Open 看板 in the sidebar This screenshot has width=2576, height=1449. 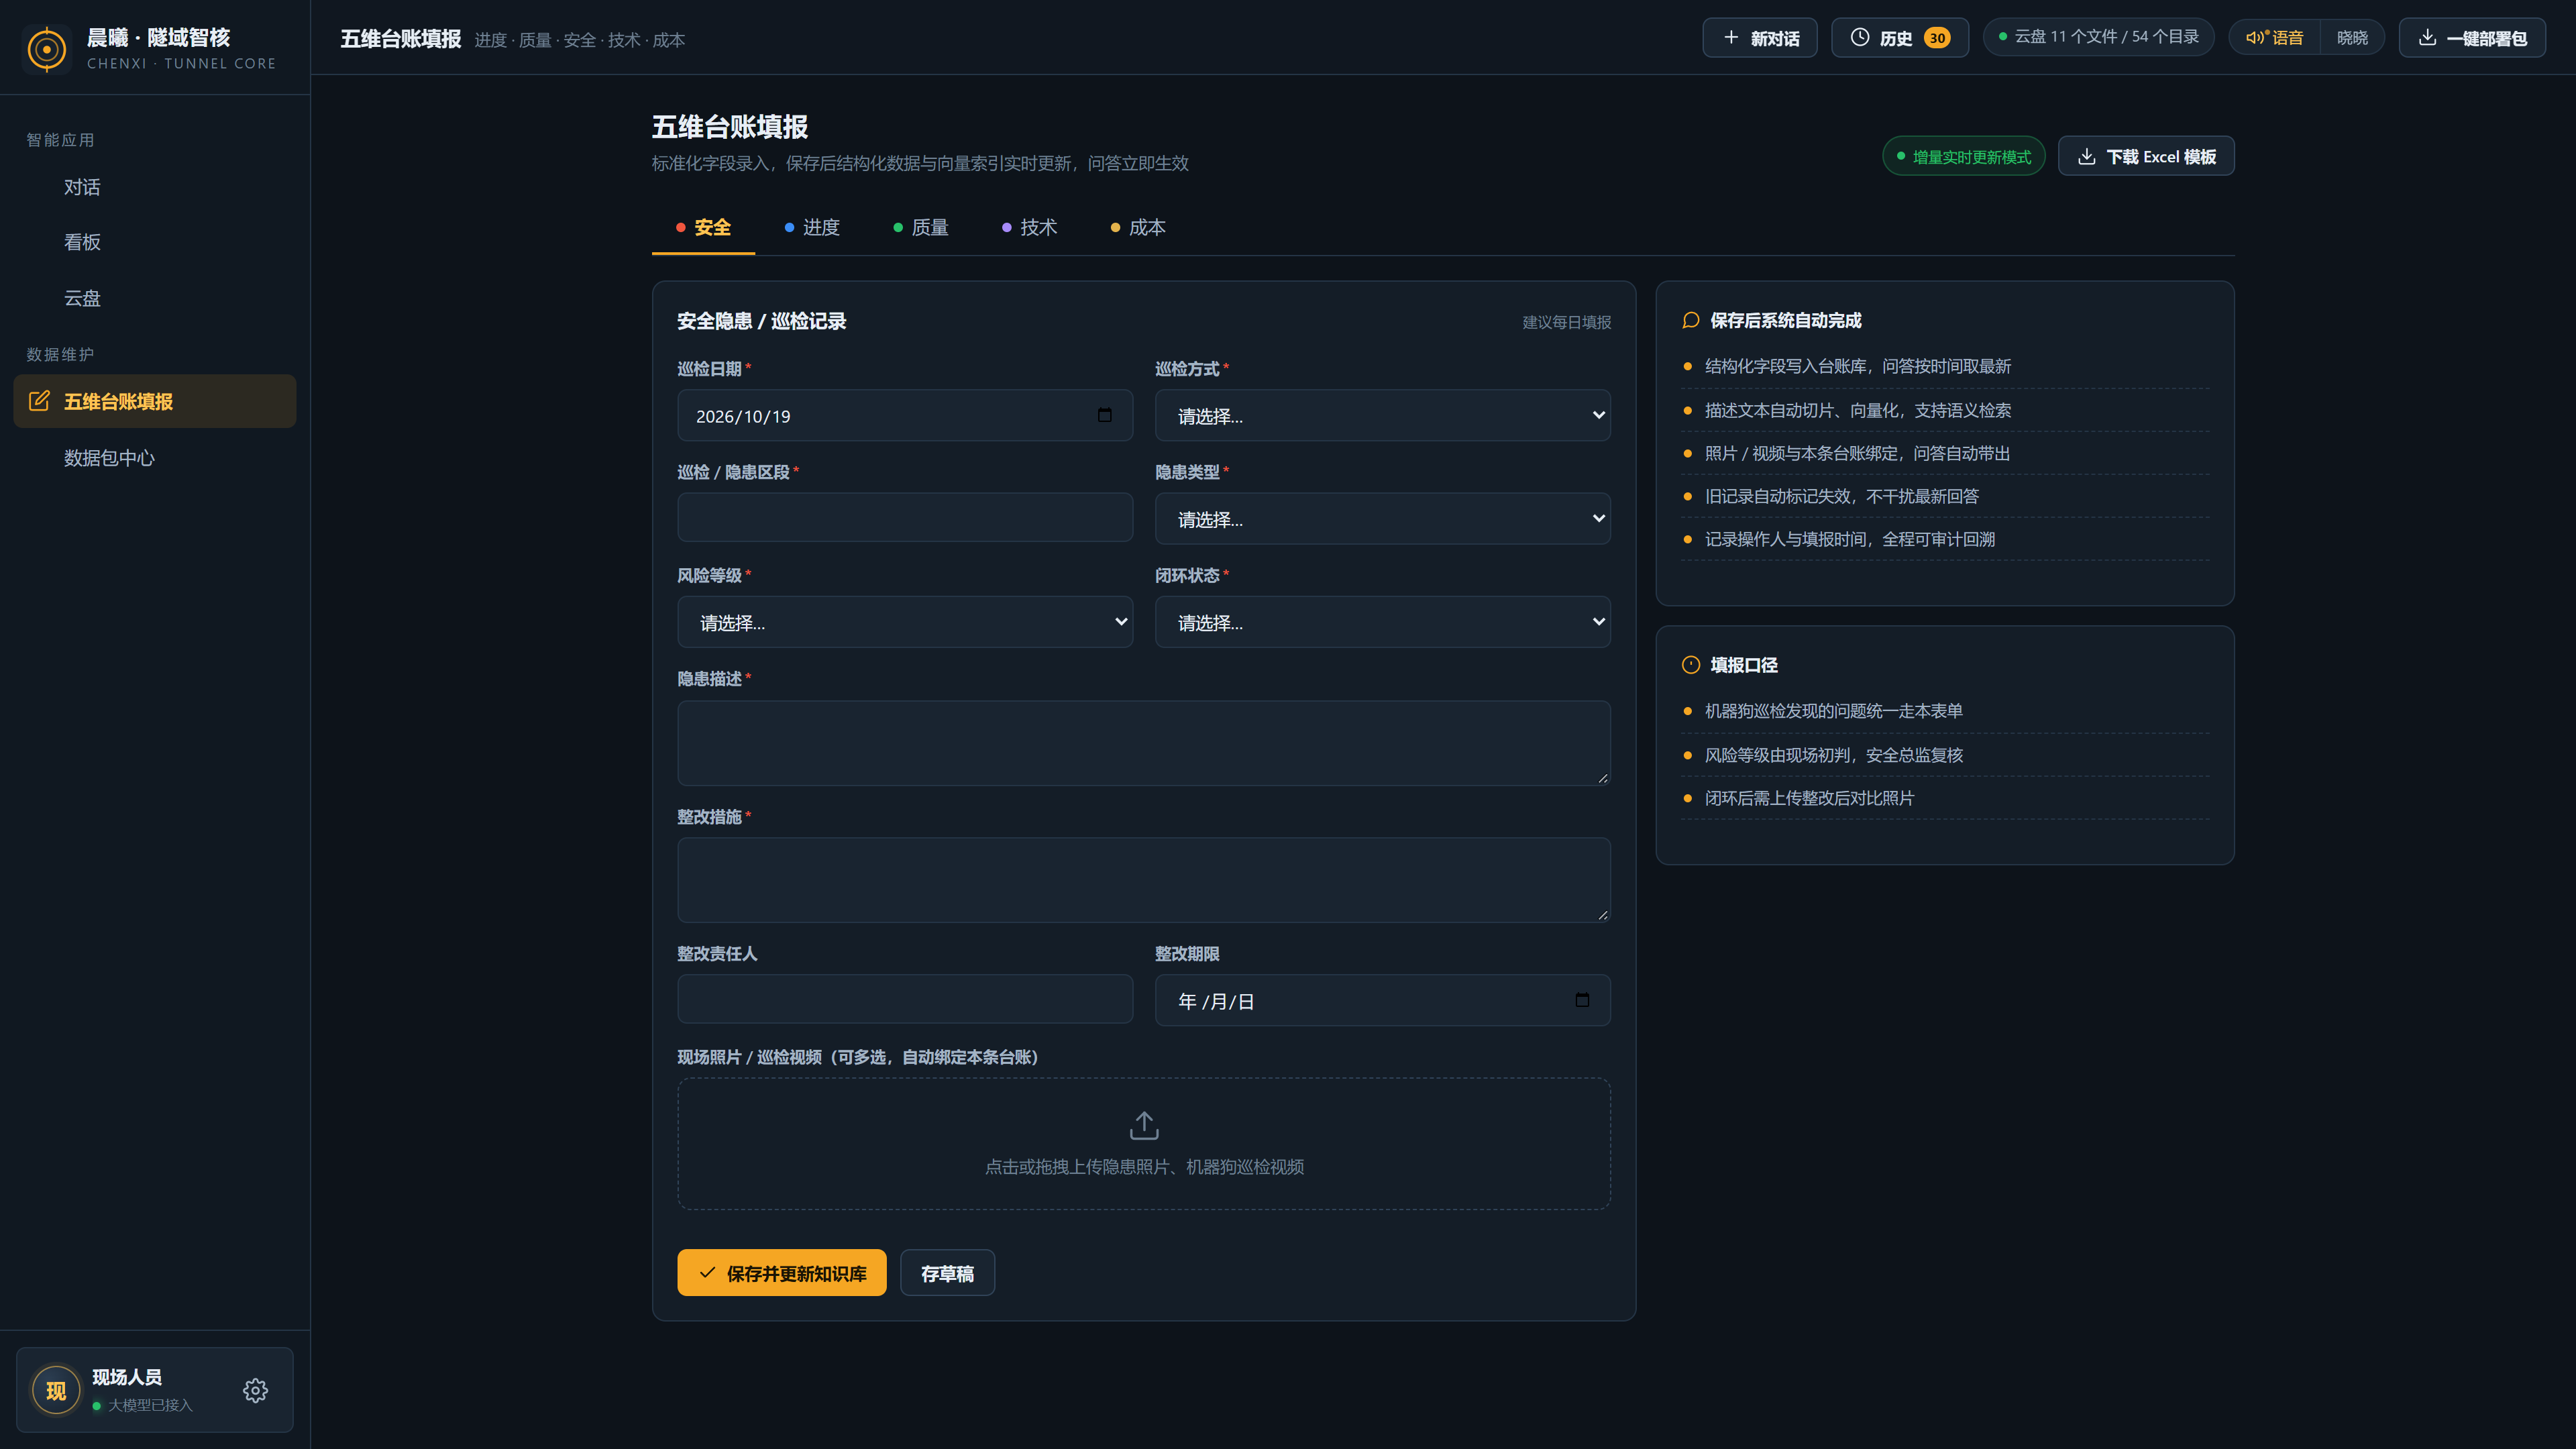point(155,242)
